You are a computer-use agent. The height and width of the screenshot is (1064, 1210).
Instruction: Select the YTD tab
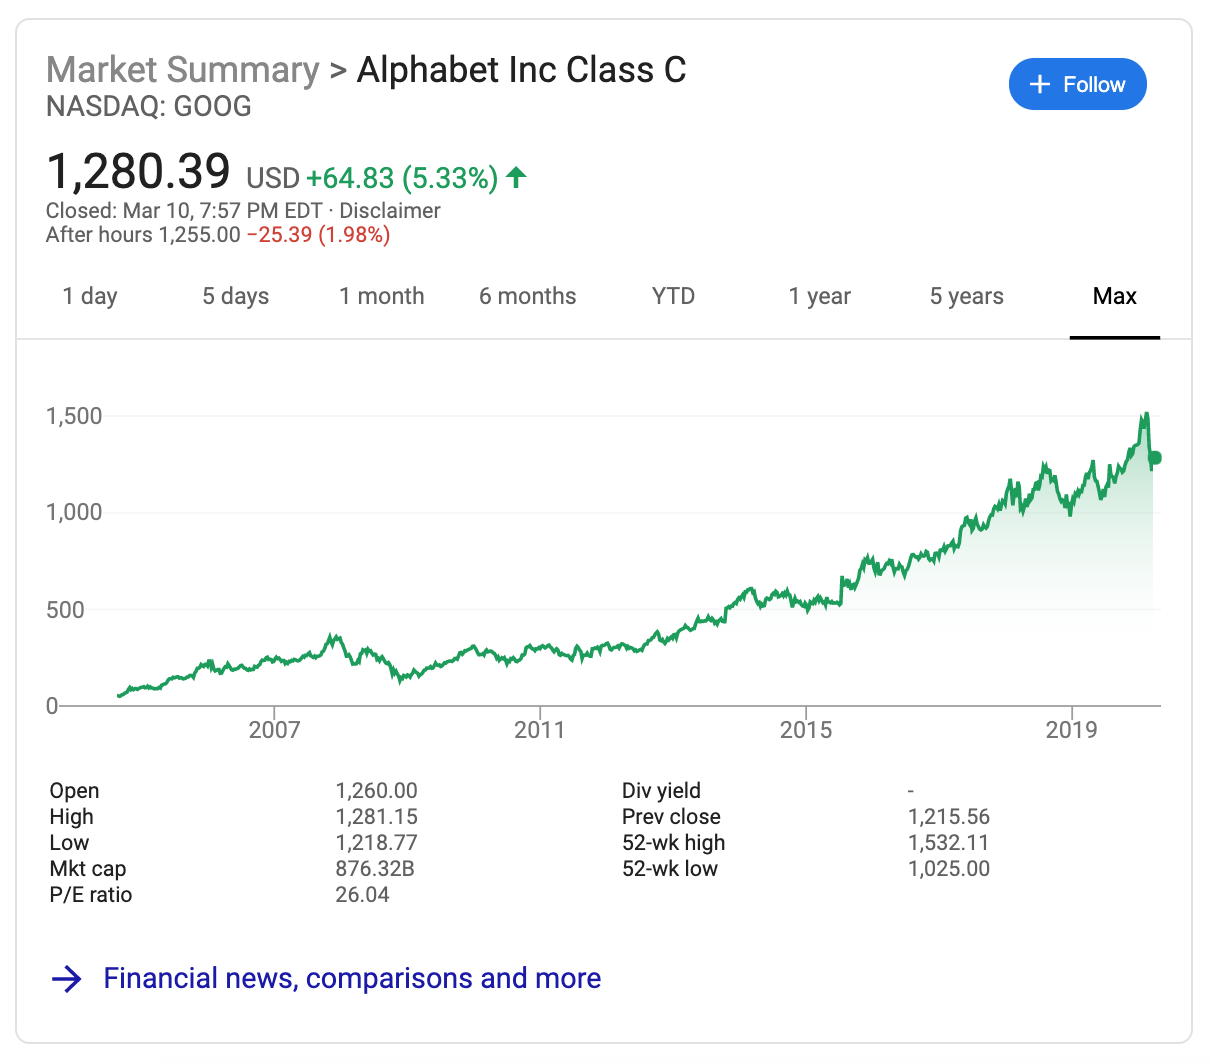pyautogui.click(x=673, y=296)
